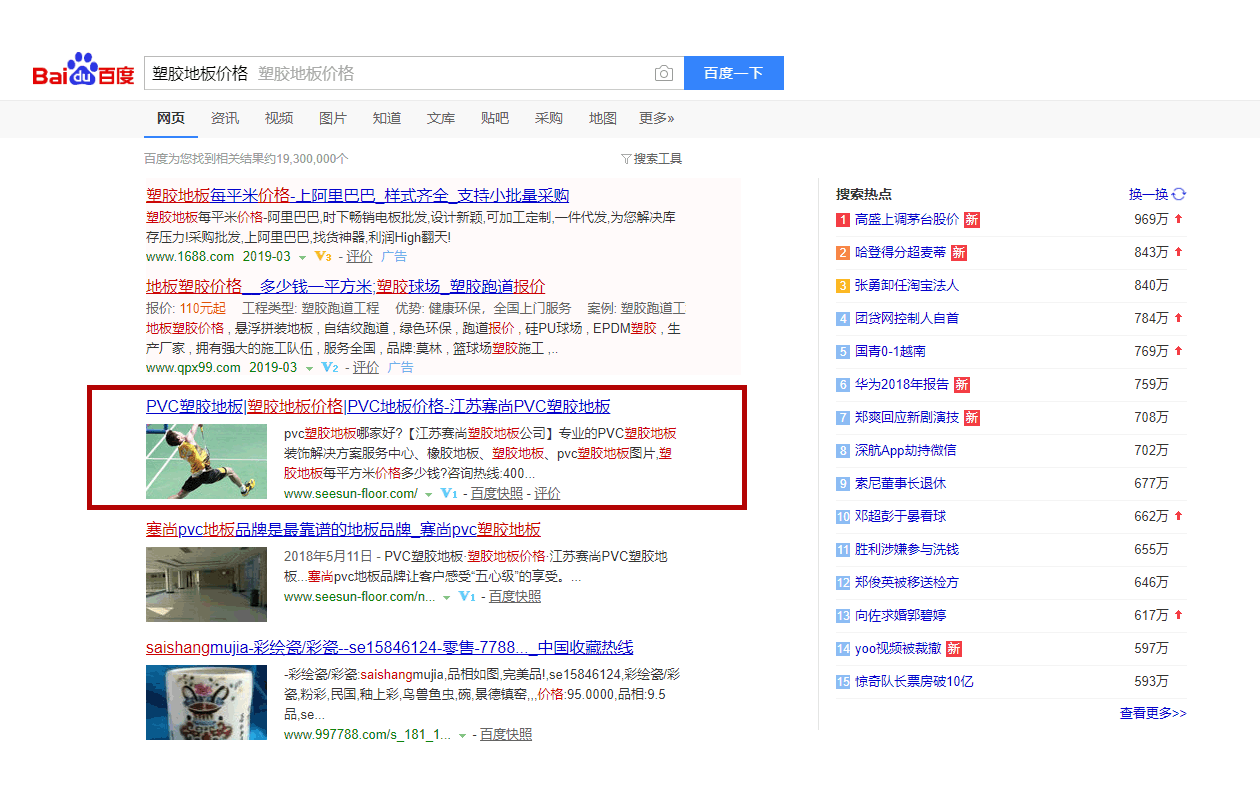Open hot search 华为2018年报告
Image resolution: width=1260 pixels, height=809 pixels.
coord(902,384)
